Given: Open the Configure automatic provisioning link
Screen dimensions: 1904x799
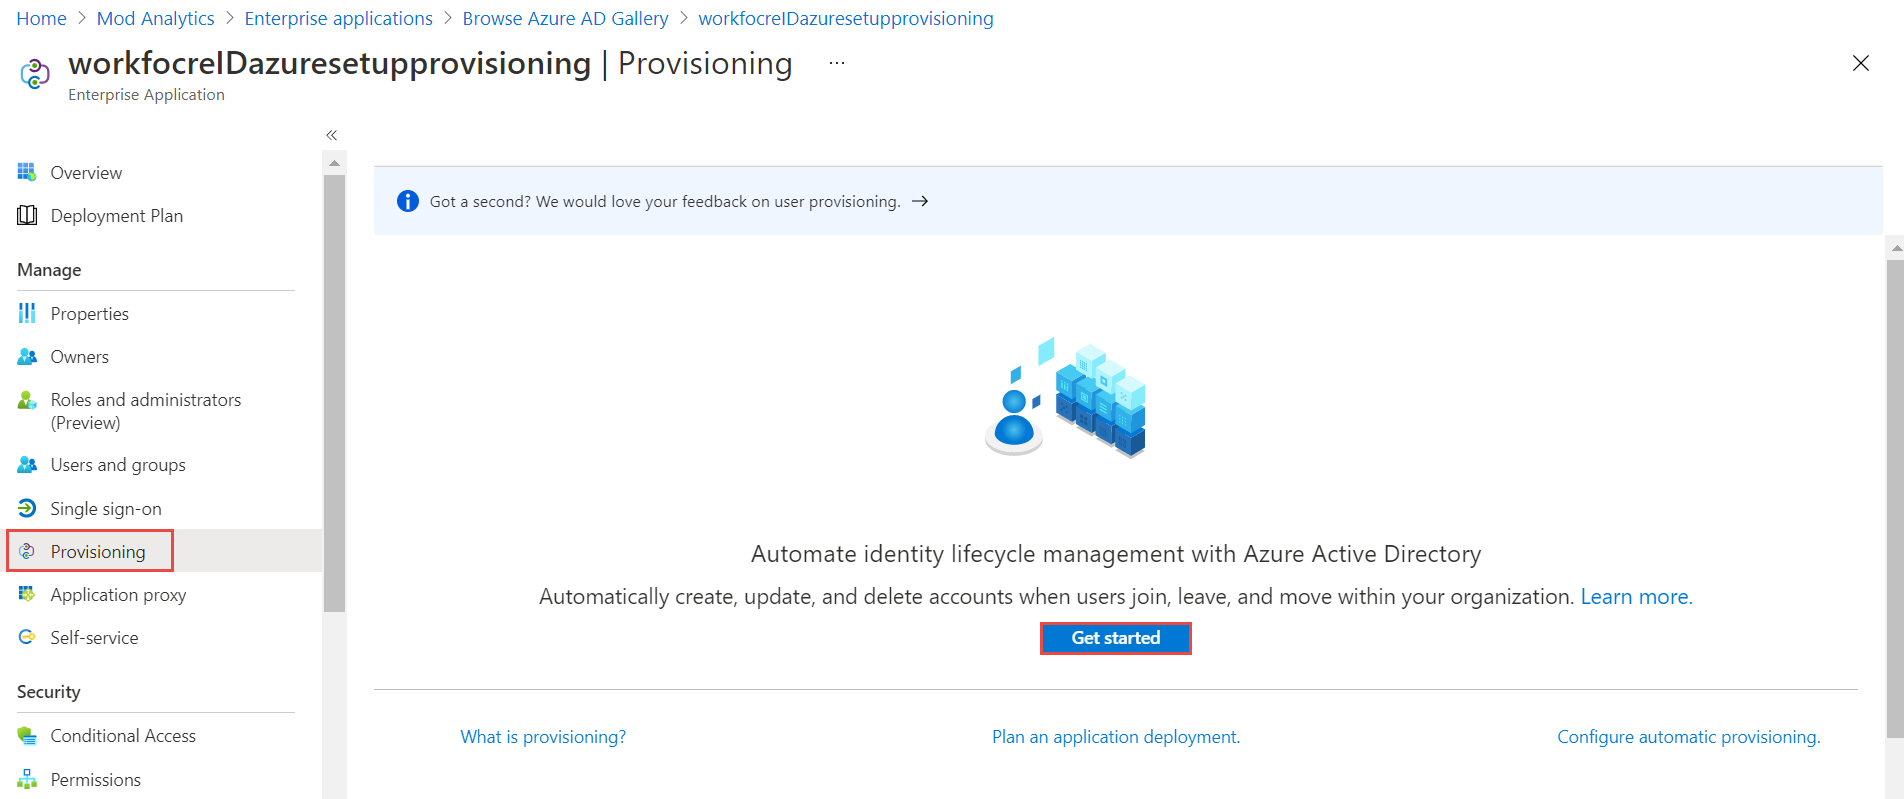Looking at the screenshot, I should pos(1689,736).
